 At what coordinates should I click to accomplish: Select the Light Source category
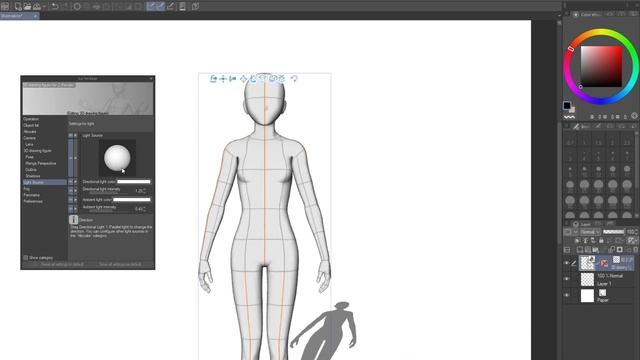(44, 182)
